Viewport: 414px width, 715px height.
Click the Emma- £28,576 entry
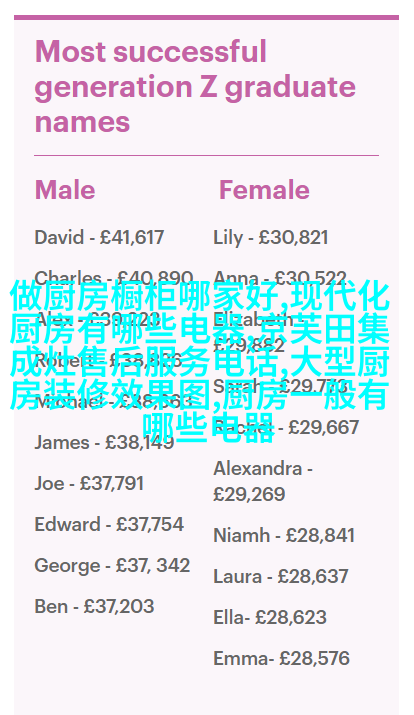(281, 658)
